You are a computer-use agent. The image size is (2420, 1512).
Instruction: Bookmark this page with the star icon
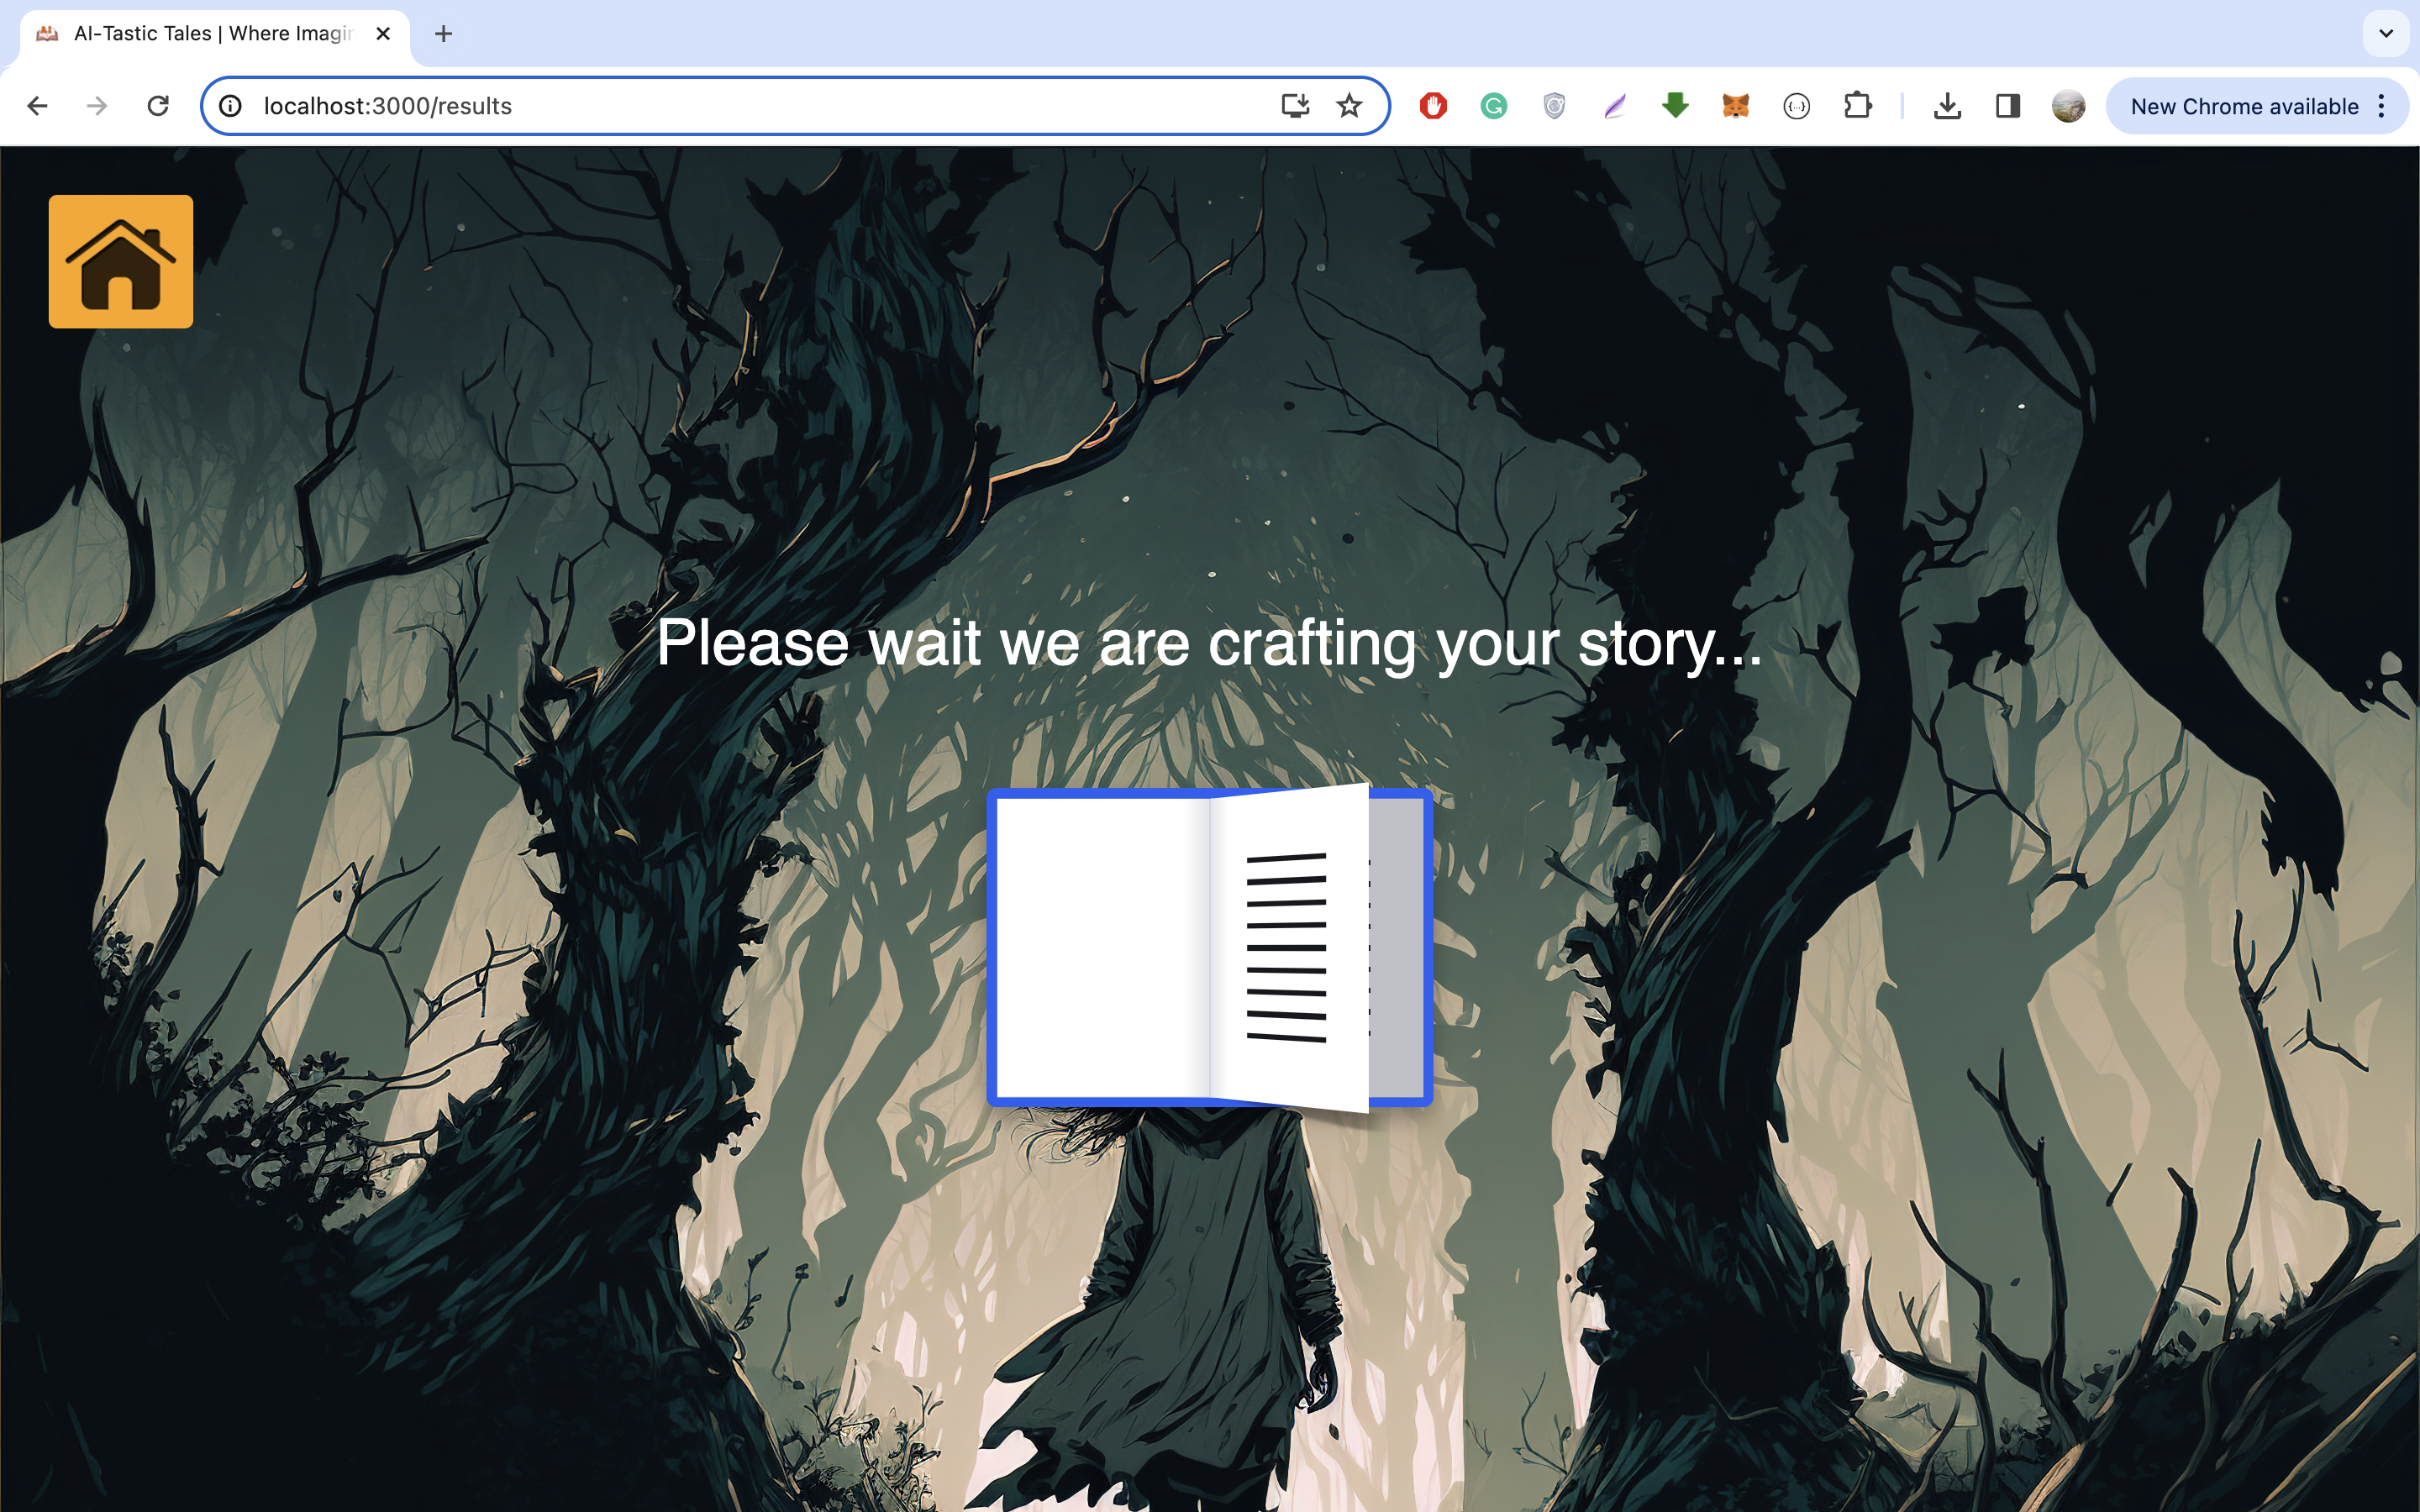[1349, 106]
